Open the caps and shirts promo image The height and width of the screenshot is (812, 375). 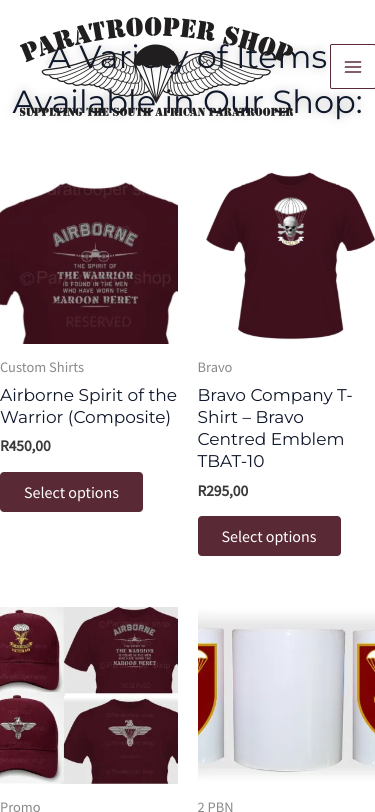click(89, 695)
